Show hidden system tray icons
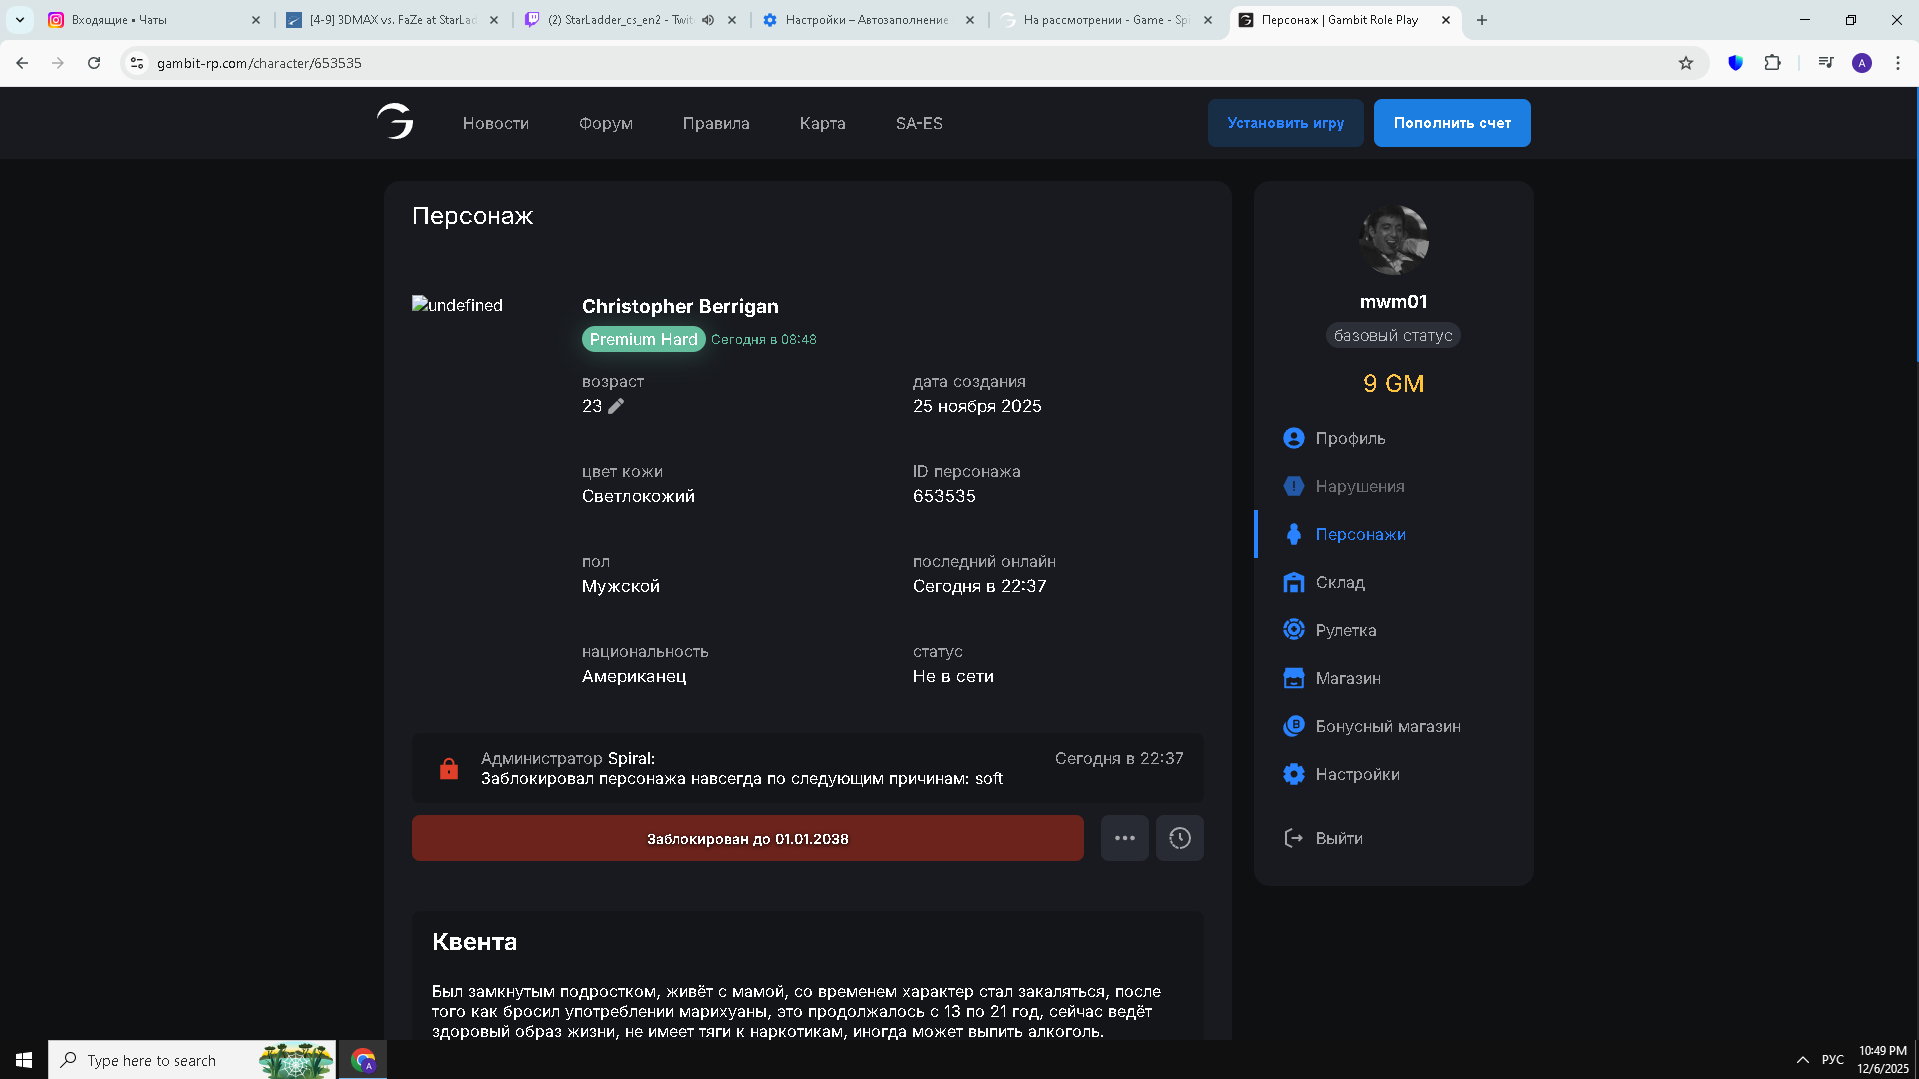The height and width of the screenshot is (1079, 1919). tap(1802, 1059)
